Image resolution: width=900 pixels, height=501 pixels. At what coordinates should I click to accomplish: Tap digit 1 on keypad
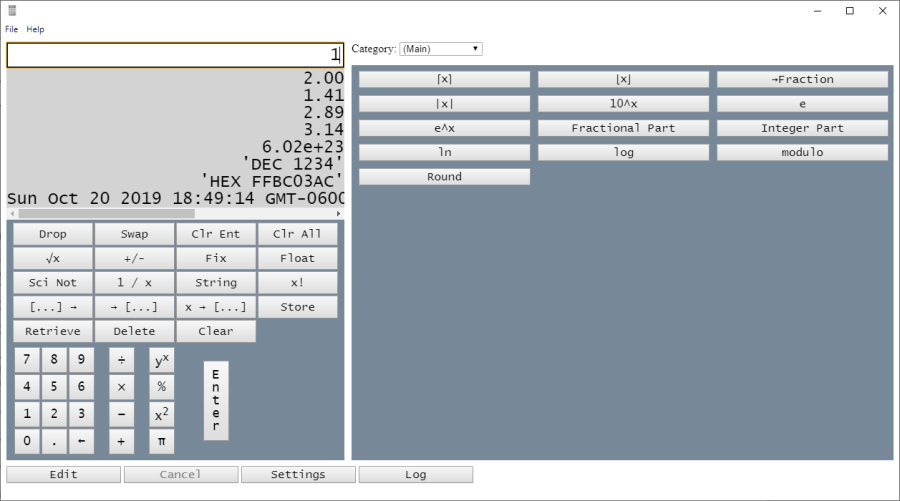coord(27,414)
